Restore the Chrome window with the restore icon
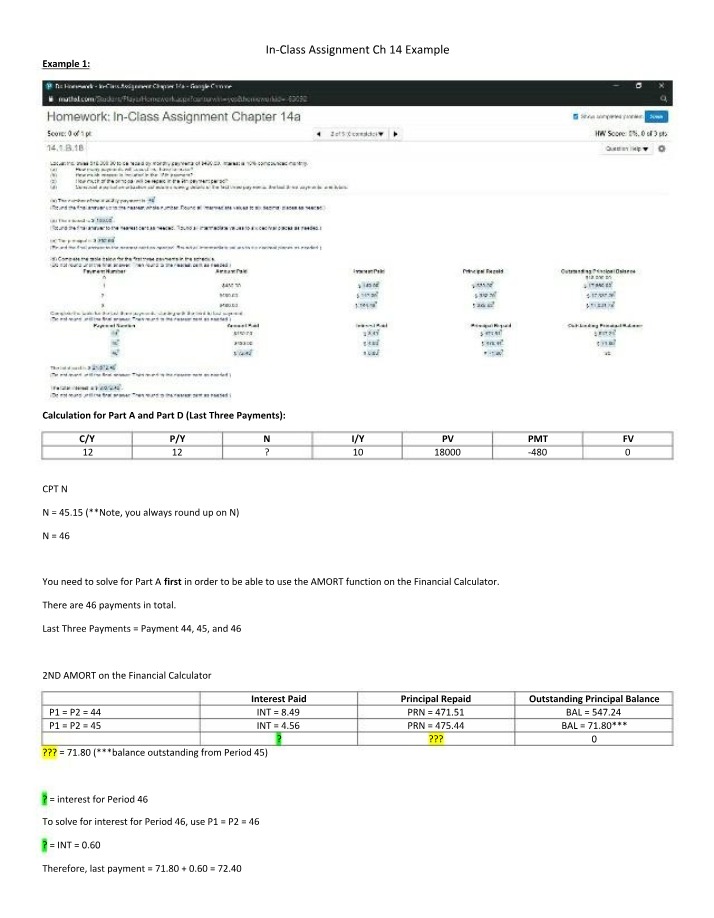Screen dimensions: 714x918 coord(639,85)
